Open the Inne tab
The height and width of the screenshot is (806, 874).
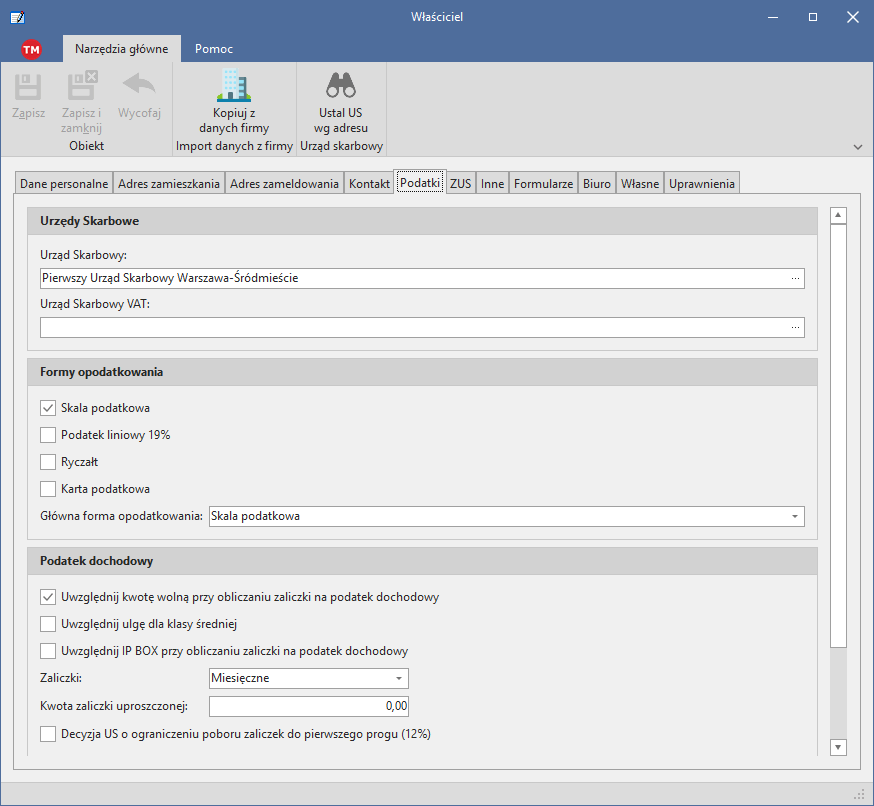point(493,183)
